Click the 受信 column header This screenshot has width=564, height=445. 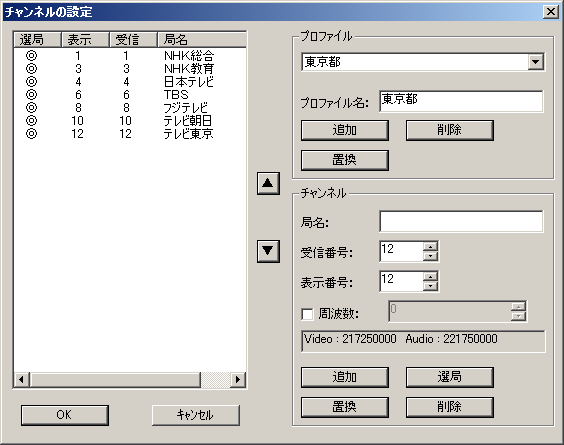coord(133,39)
